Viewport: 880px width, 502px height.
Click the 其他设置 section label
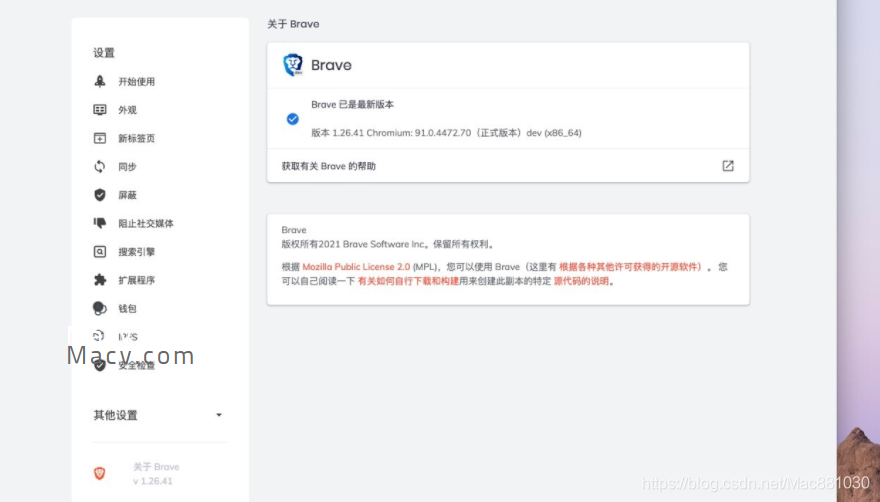[x=116, y=415]
